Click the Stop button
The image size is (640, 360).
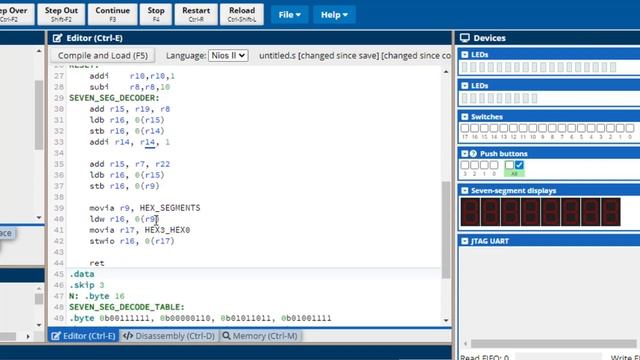[156, 14]
